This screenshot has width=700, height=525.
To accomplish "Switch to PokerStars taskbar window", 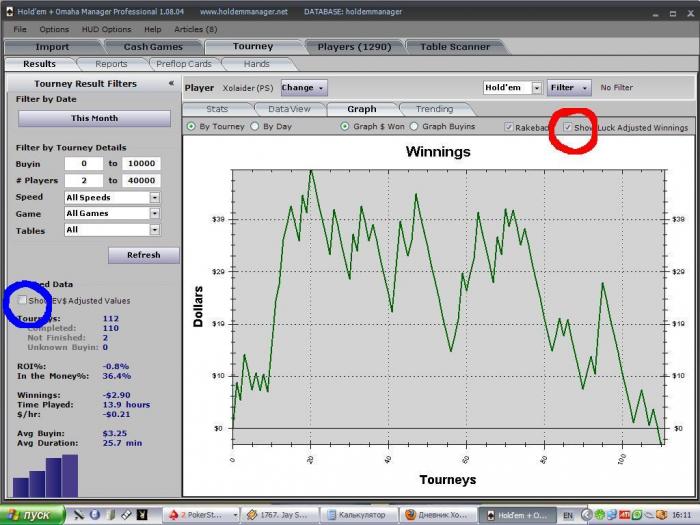I will [x=201, y=515].
